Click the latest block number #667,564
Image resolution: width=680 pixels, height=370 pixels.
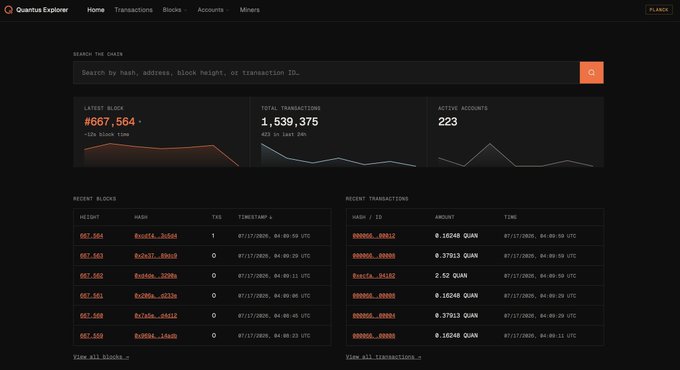click(x=110, y=121)
